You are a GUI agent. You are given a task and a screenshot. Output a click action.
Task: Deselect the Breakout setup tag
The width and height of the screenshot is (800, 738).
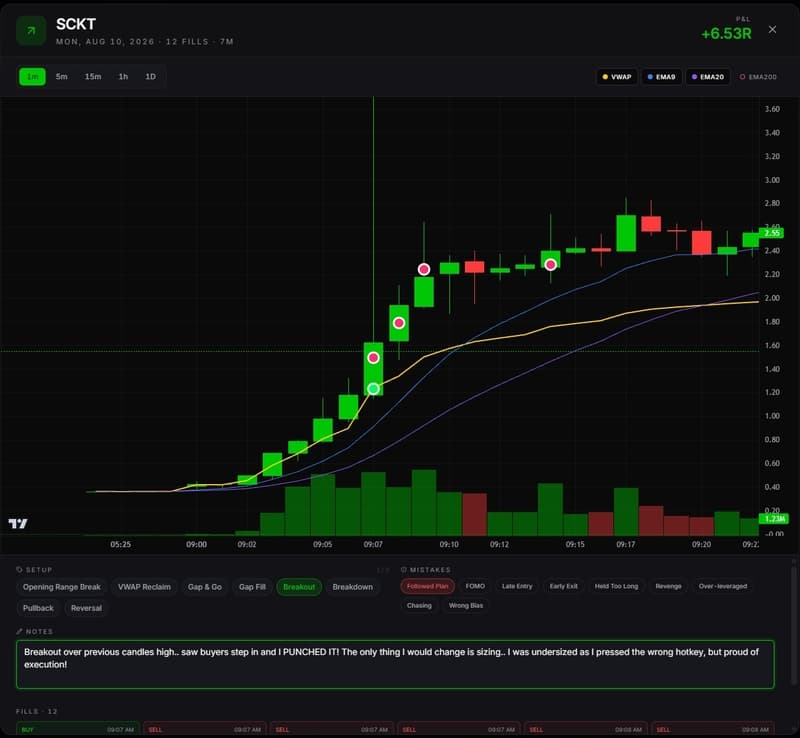point(299,587)
